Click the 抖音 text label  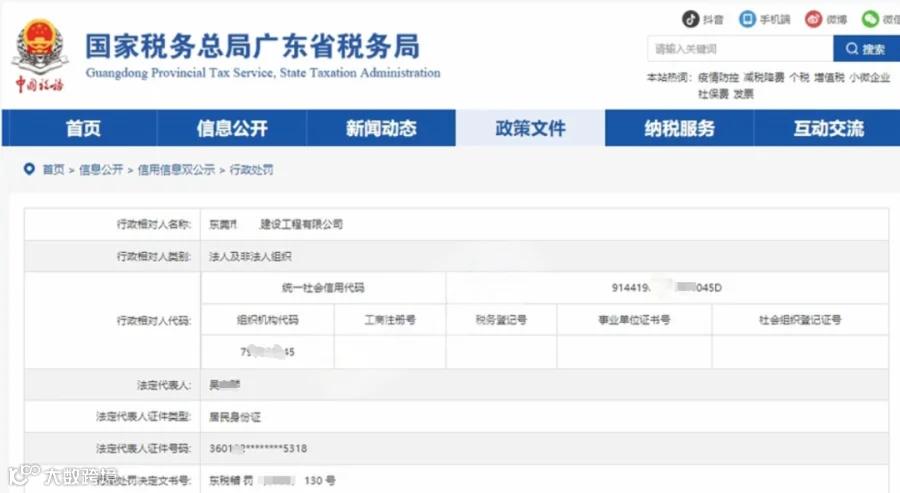713,20
